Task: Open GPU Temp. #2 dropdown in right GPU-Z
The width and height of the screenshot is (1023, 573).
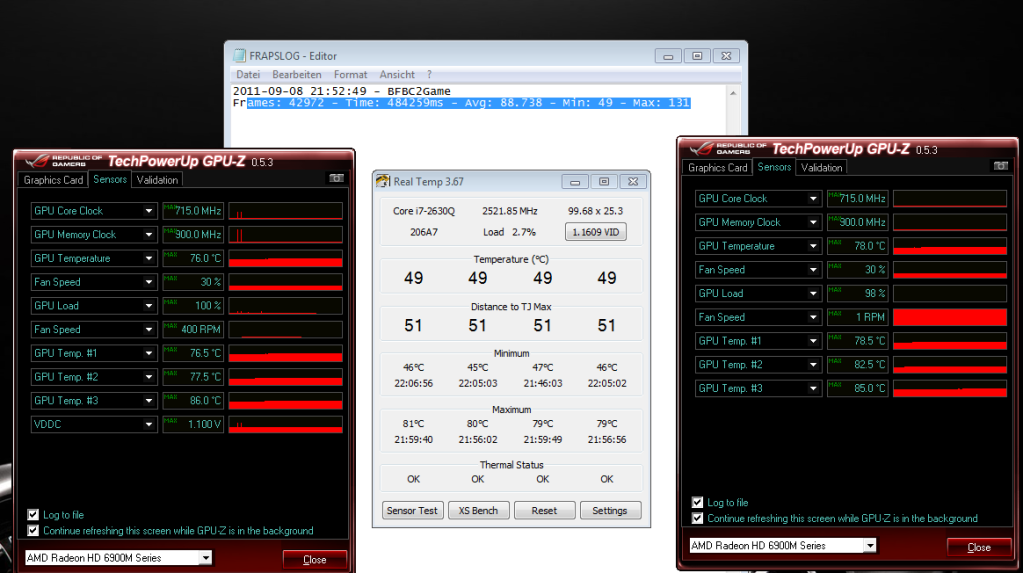Action: pyautogui.click(x=813, y=365)
